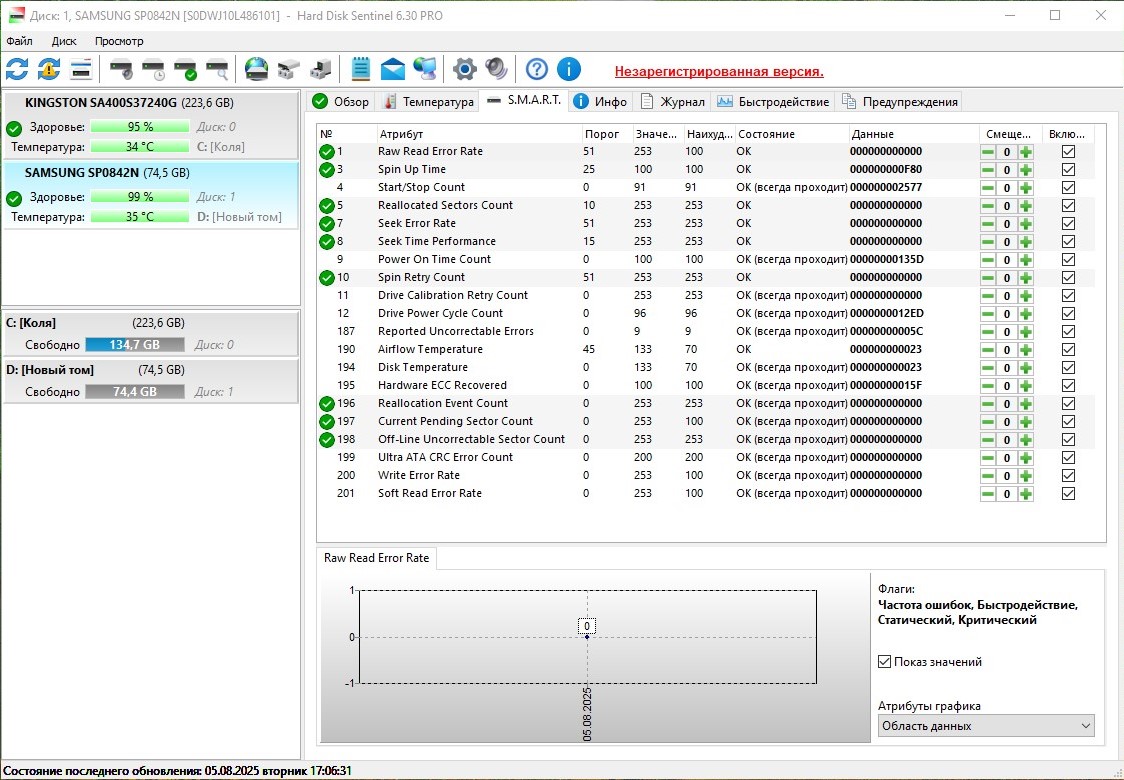
Task: Decrease offset with minus for Airflow Temperature
Action: click(x=987, y=350)
